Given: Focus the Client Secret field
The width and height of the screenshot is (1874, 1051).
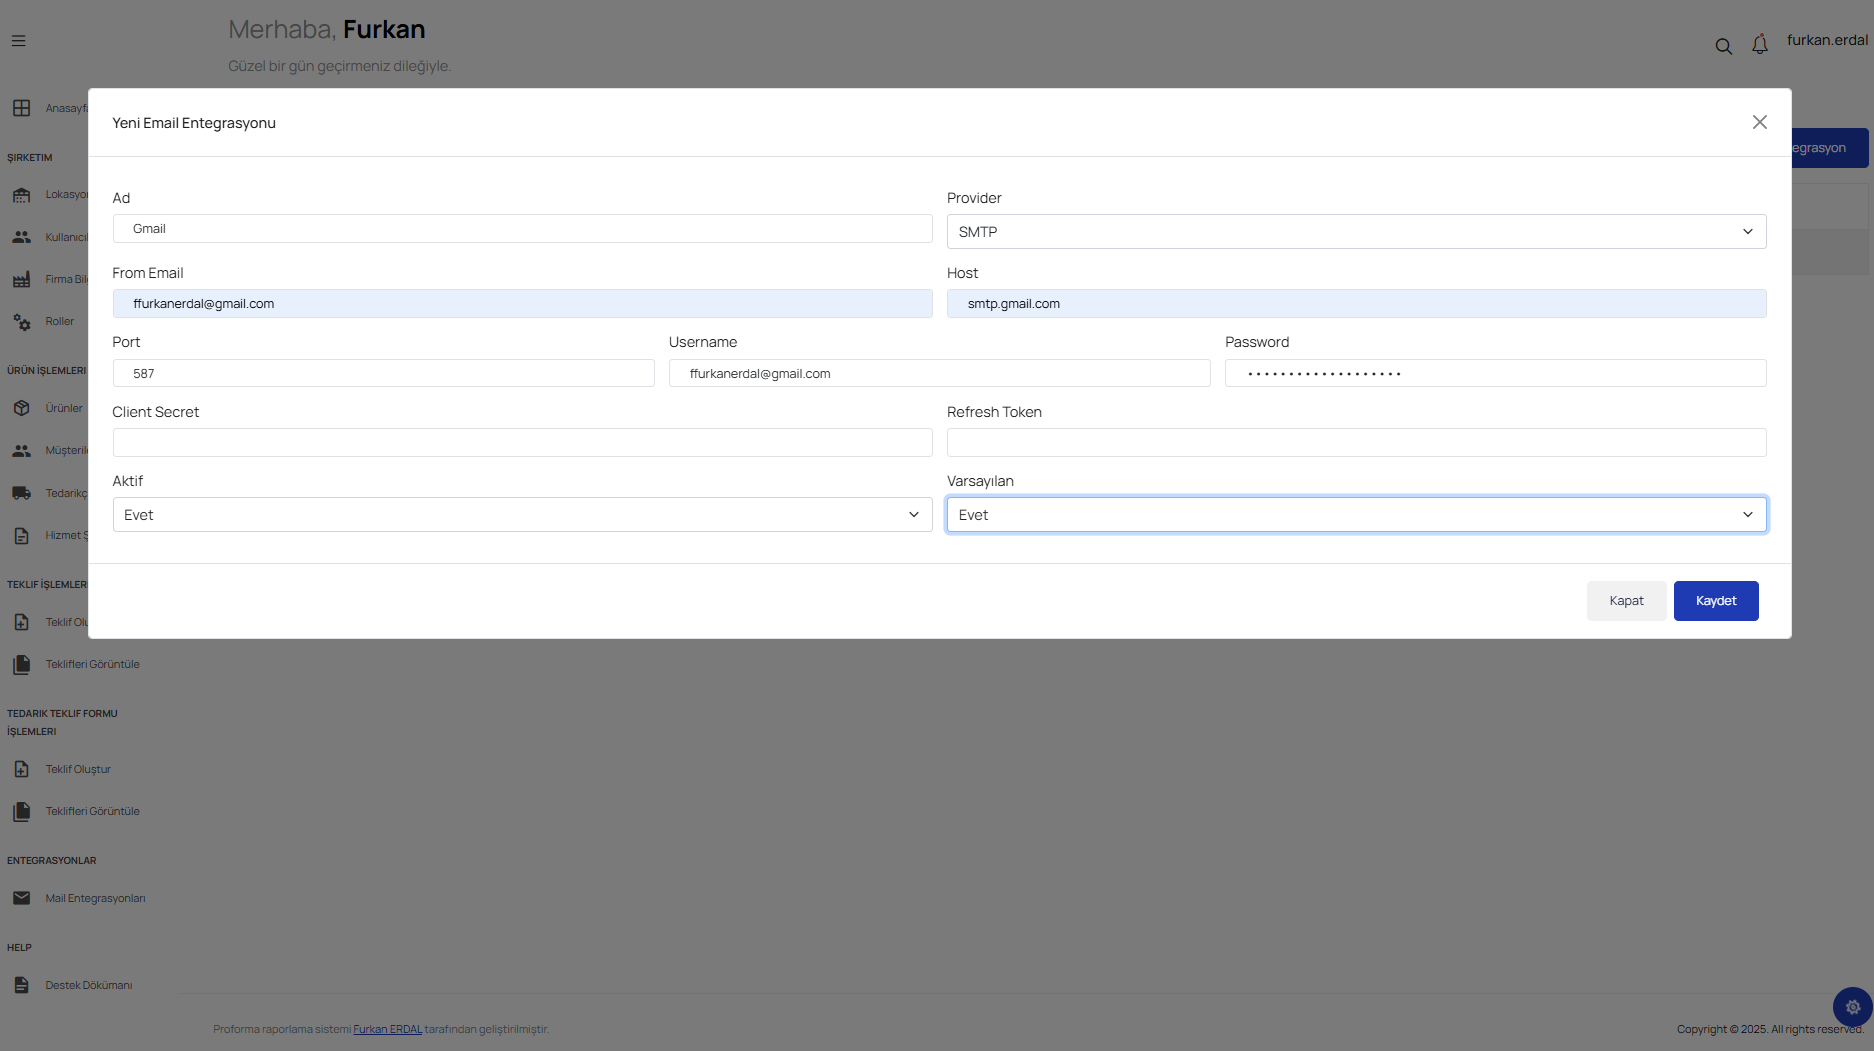Looking at the screenshot, I should (x=522, y=443).
